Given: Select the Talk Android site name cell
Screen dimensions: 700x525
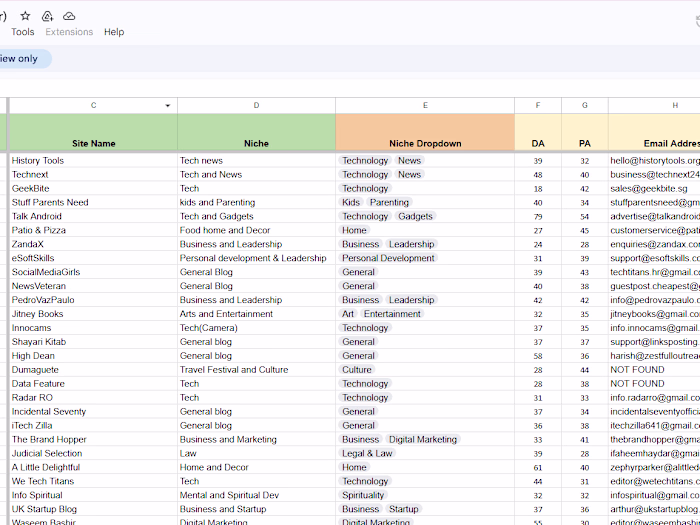Looking at the screenshot, I should point(94,216).
